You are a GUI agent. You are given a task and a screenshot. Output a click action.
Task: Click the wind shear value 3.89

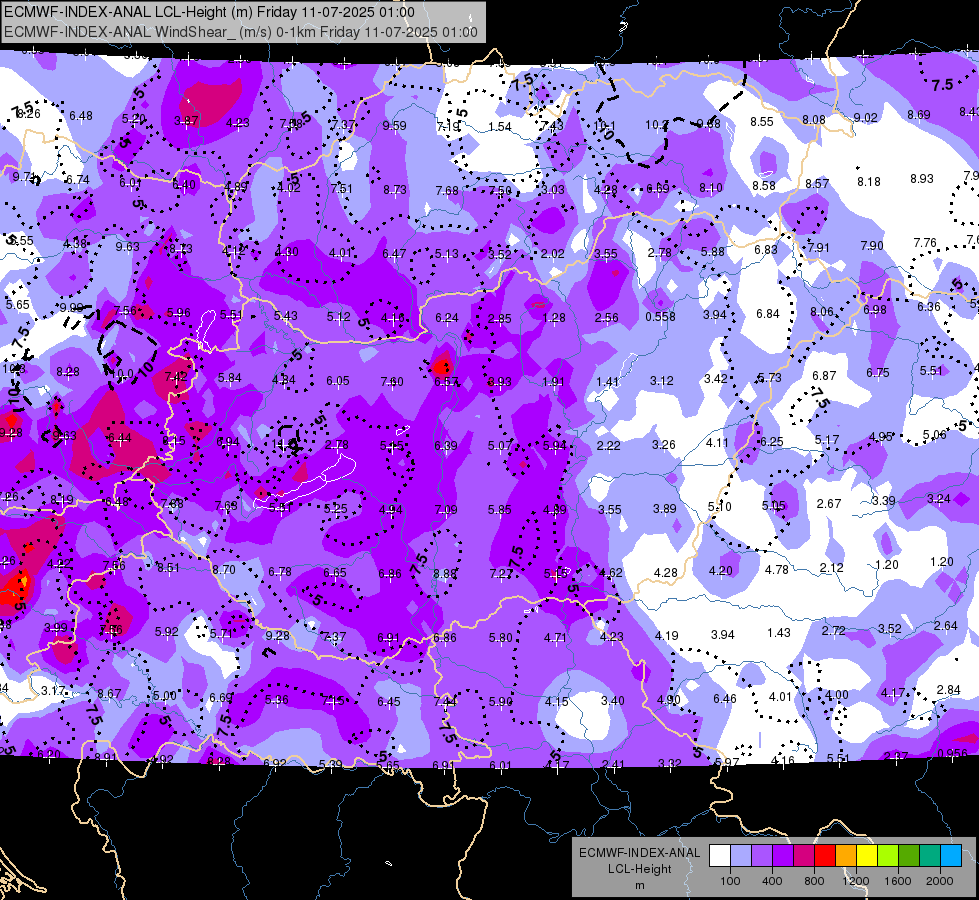pos(665,509)
